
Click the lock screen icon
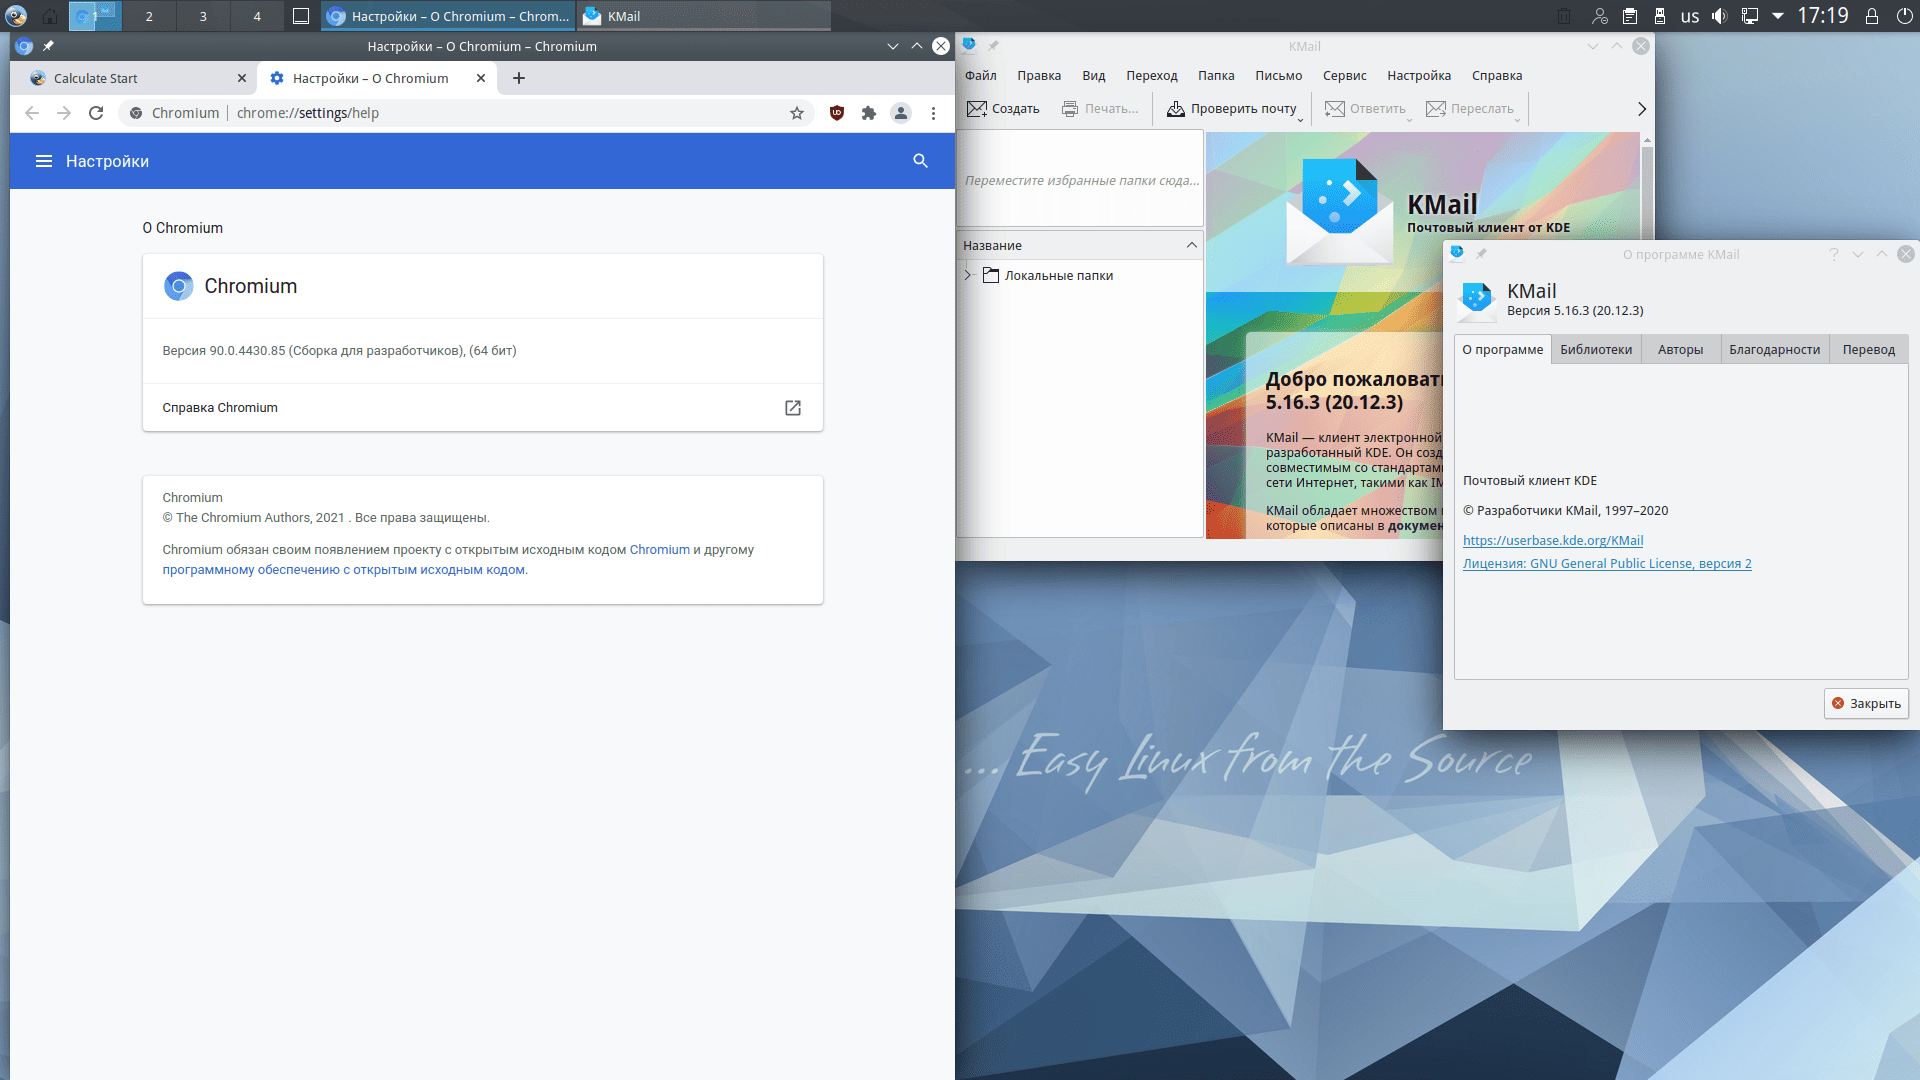[1872, 16]
